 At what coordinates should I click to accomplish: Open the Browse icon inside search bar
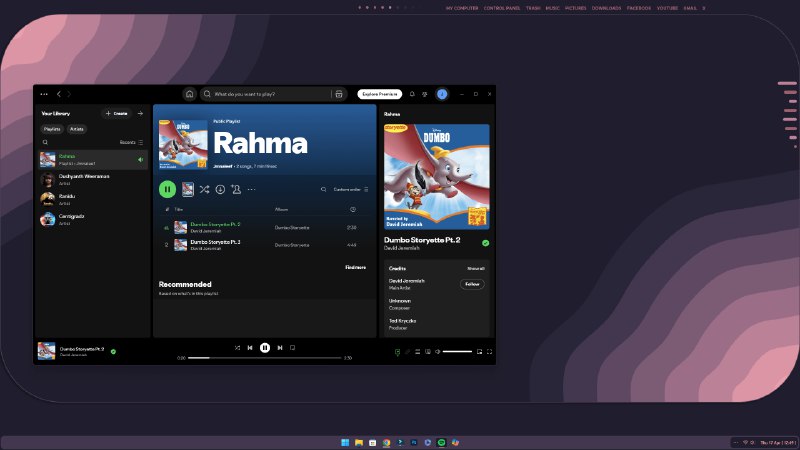tap(339, 94)
